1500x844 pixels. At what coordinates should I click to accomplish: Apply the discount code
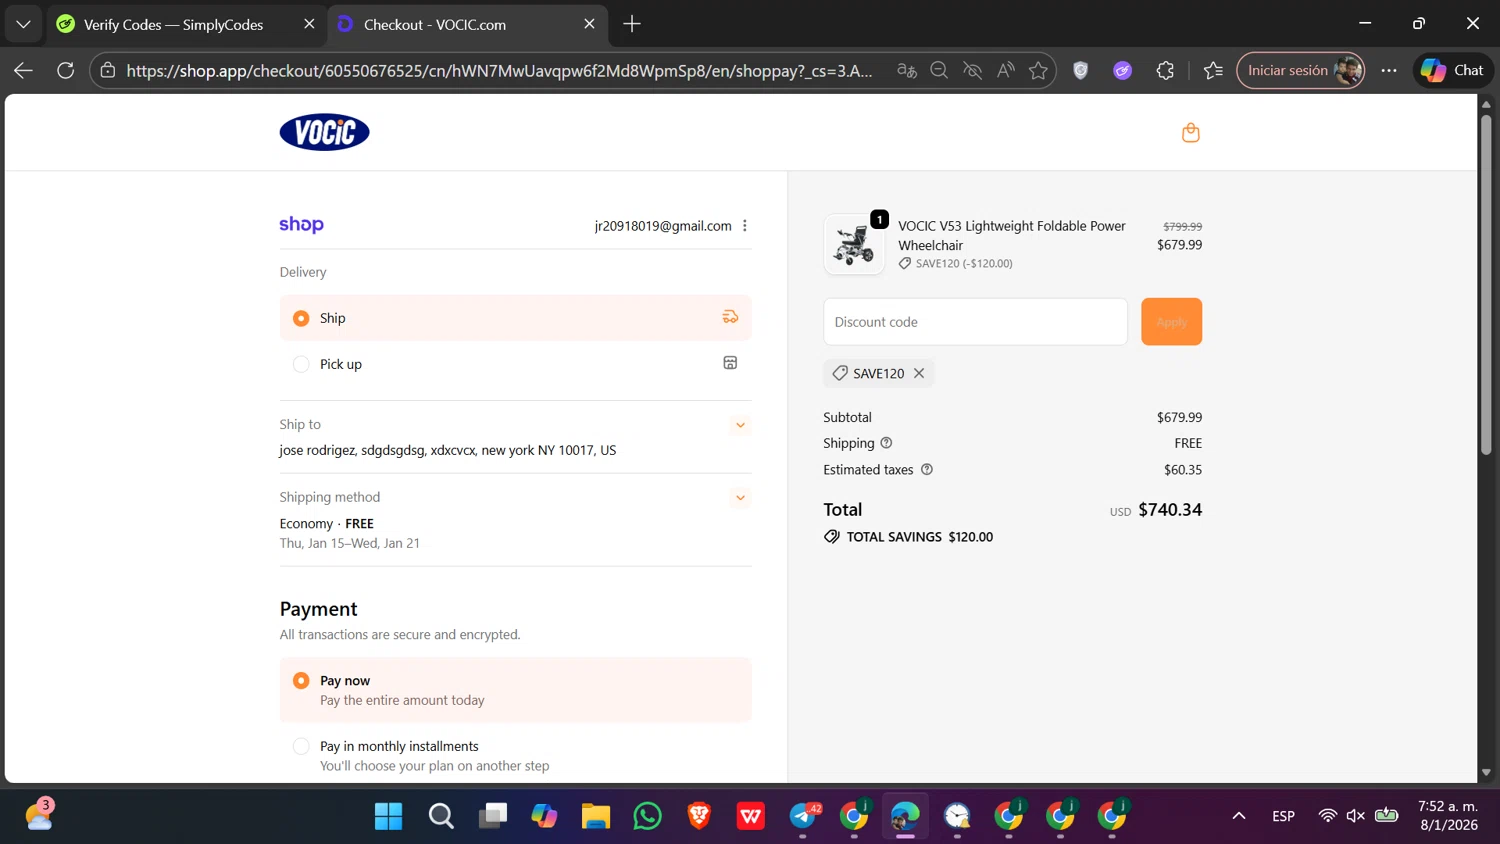[x=1171, y=322]
